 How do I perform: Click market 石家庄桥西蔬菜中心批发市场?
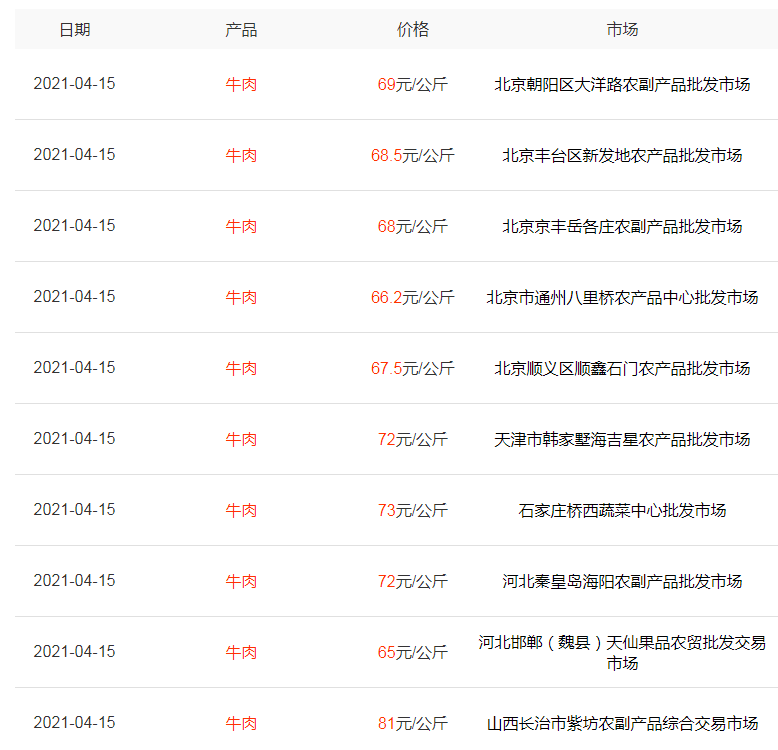click(x=622, y=510)
